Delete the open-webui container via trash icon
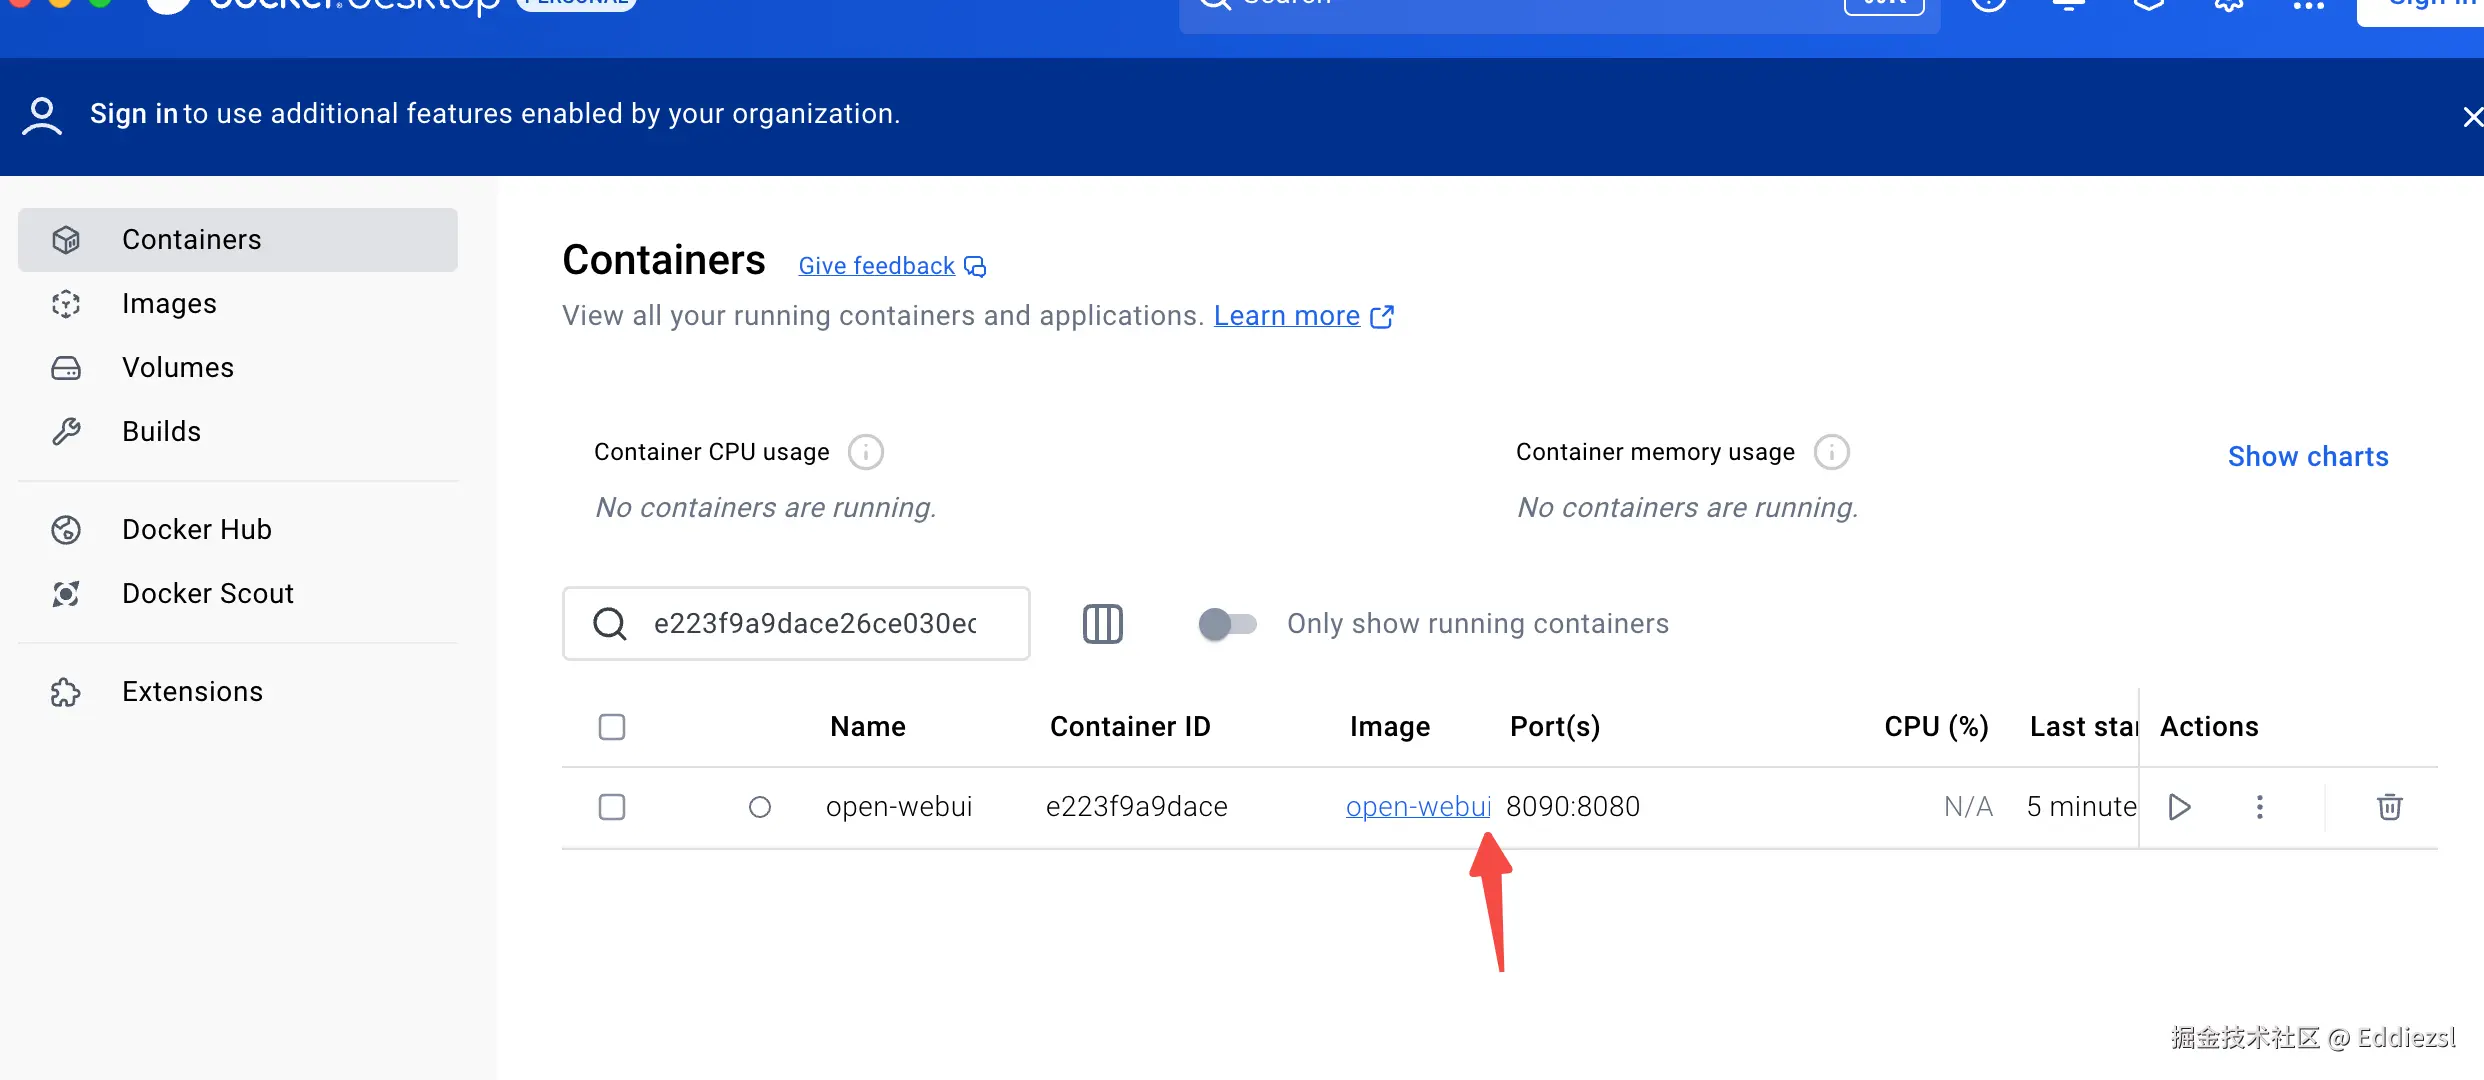 2389,807
